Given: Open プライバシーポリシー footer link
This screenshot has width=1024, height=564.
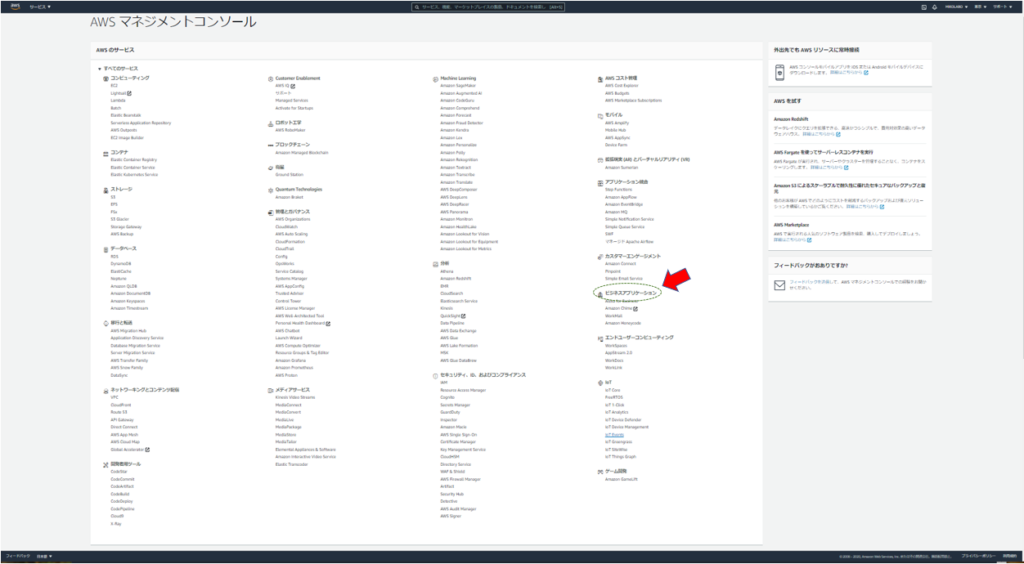Looking at the screenshot, I should pyautogui.click(x=978, y=556).
